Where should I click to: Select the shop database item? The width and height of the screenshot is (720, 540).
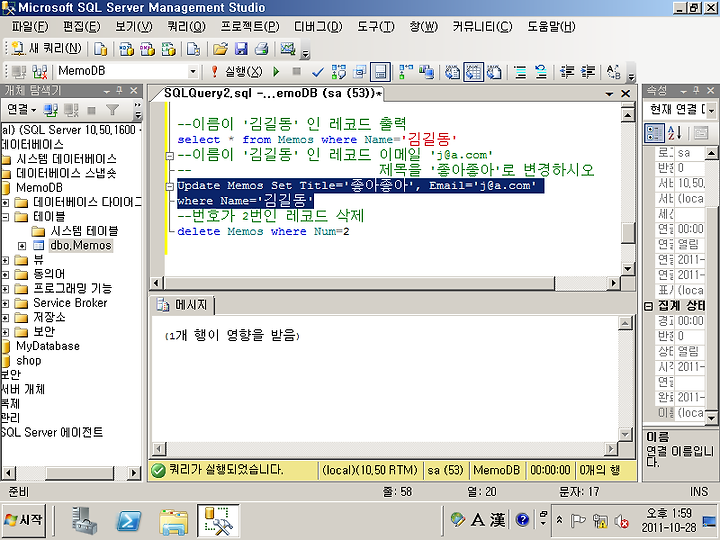(28, 360)
